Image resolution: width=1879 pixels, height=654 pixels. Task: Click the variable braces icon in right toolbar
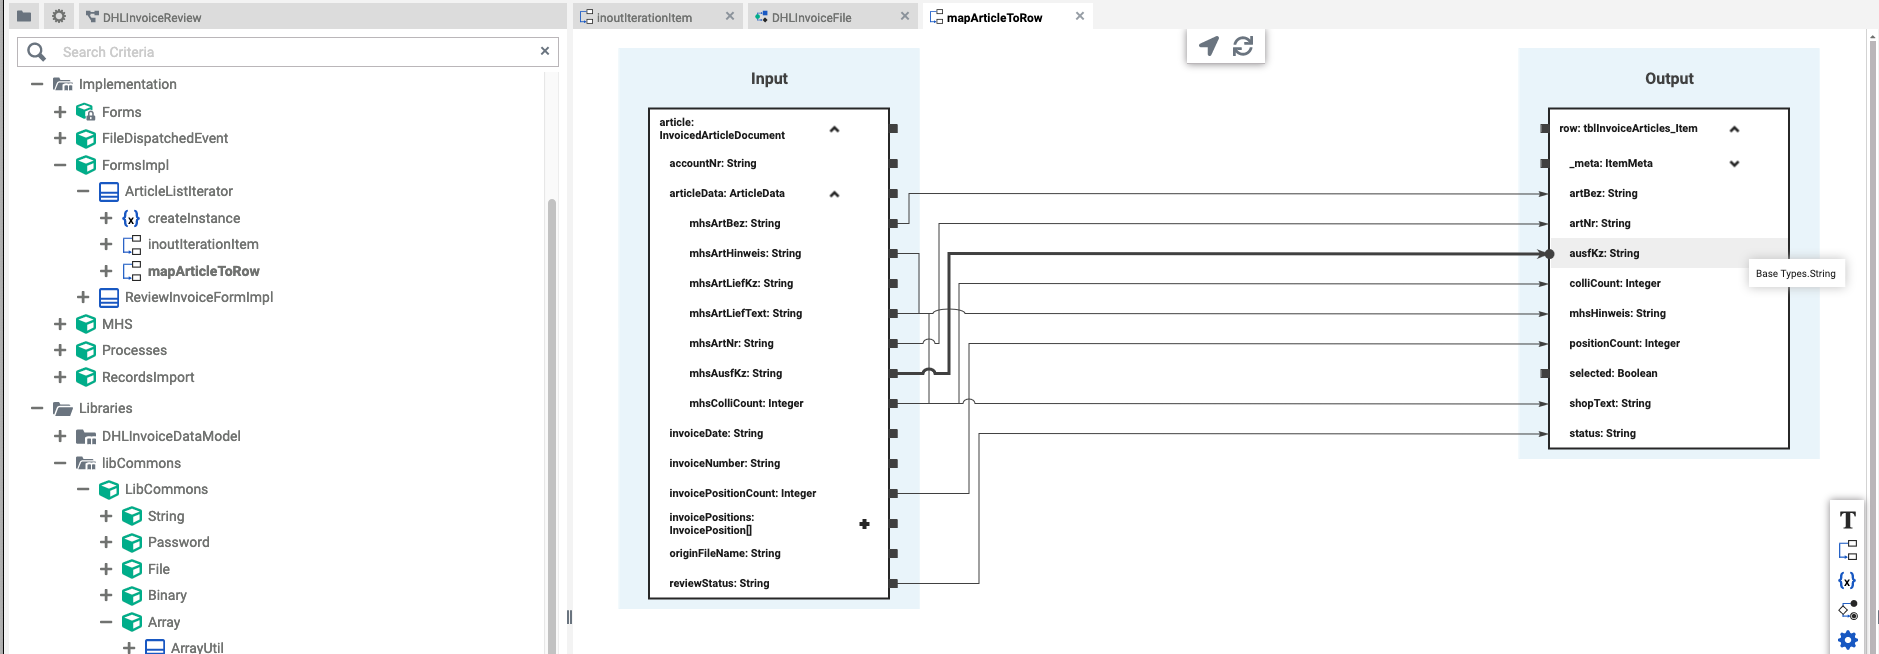pyautogui.click(x=1847, y=580)
